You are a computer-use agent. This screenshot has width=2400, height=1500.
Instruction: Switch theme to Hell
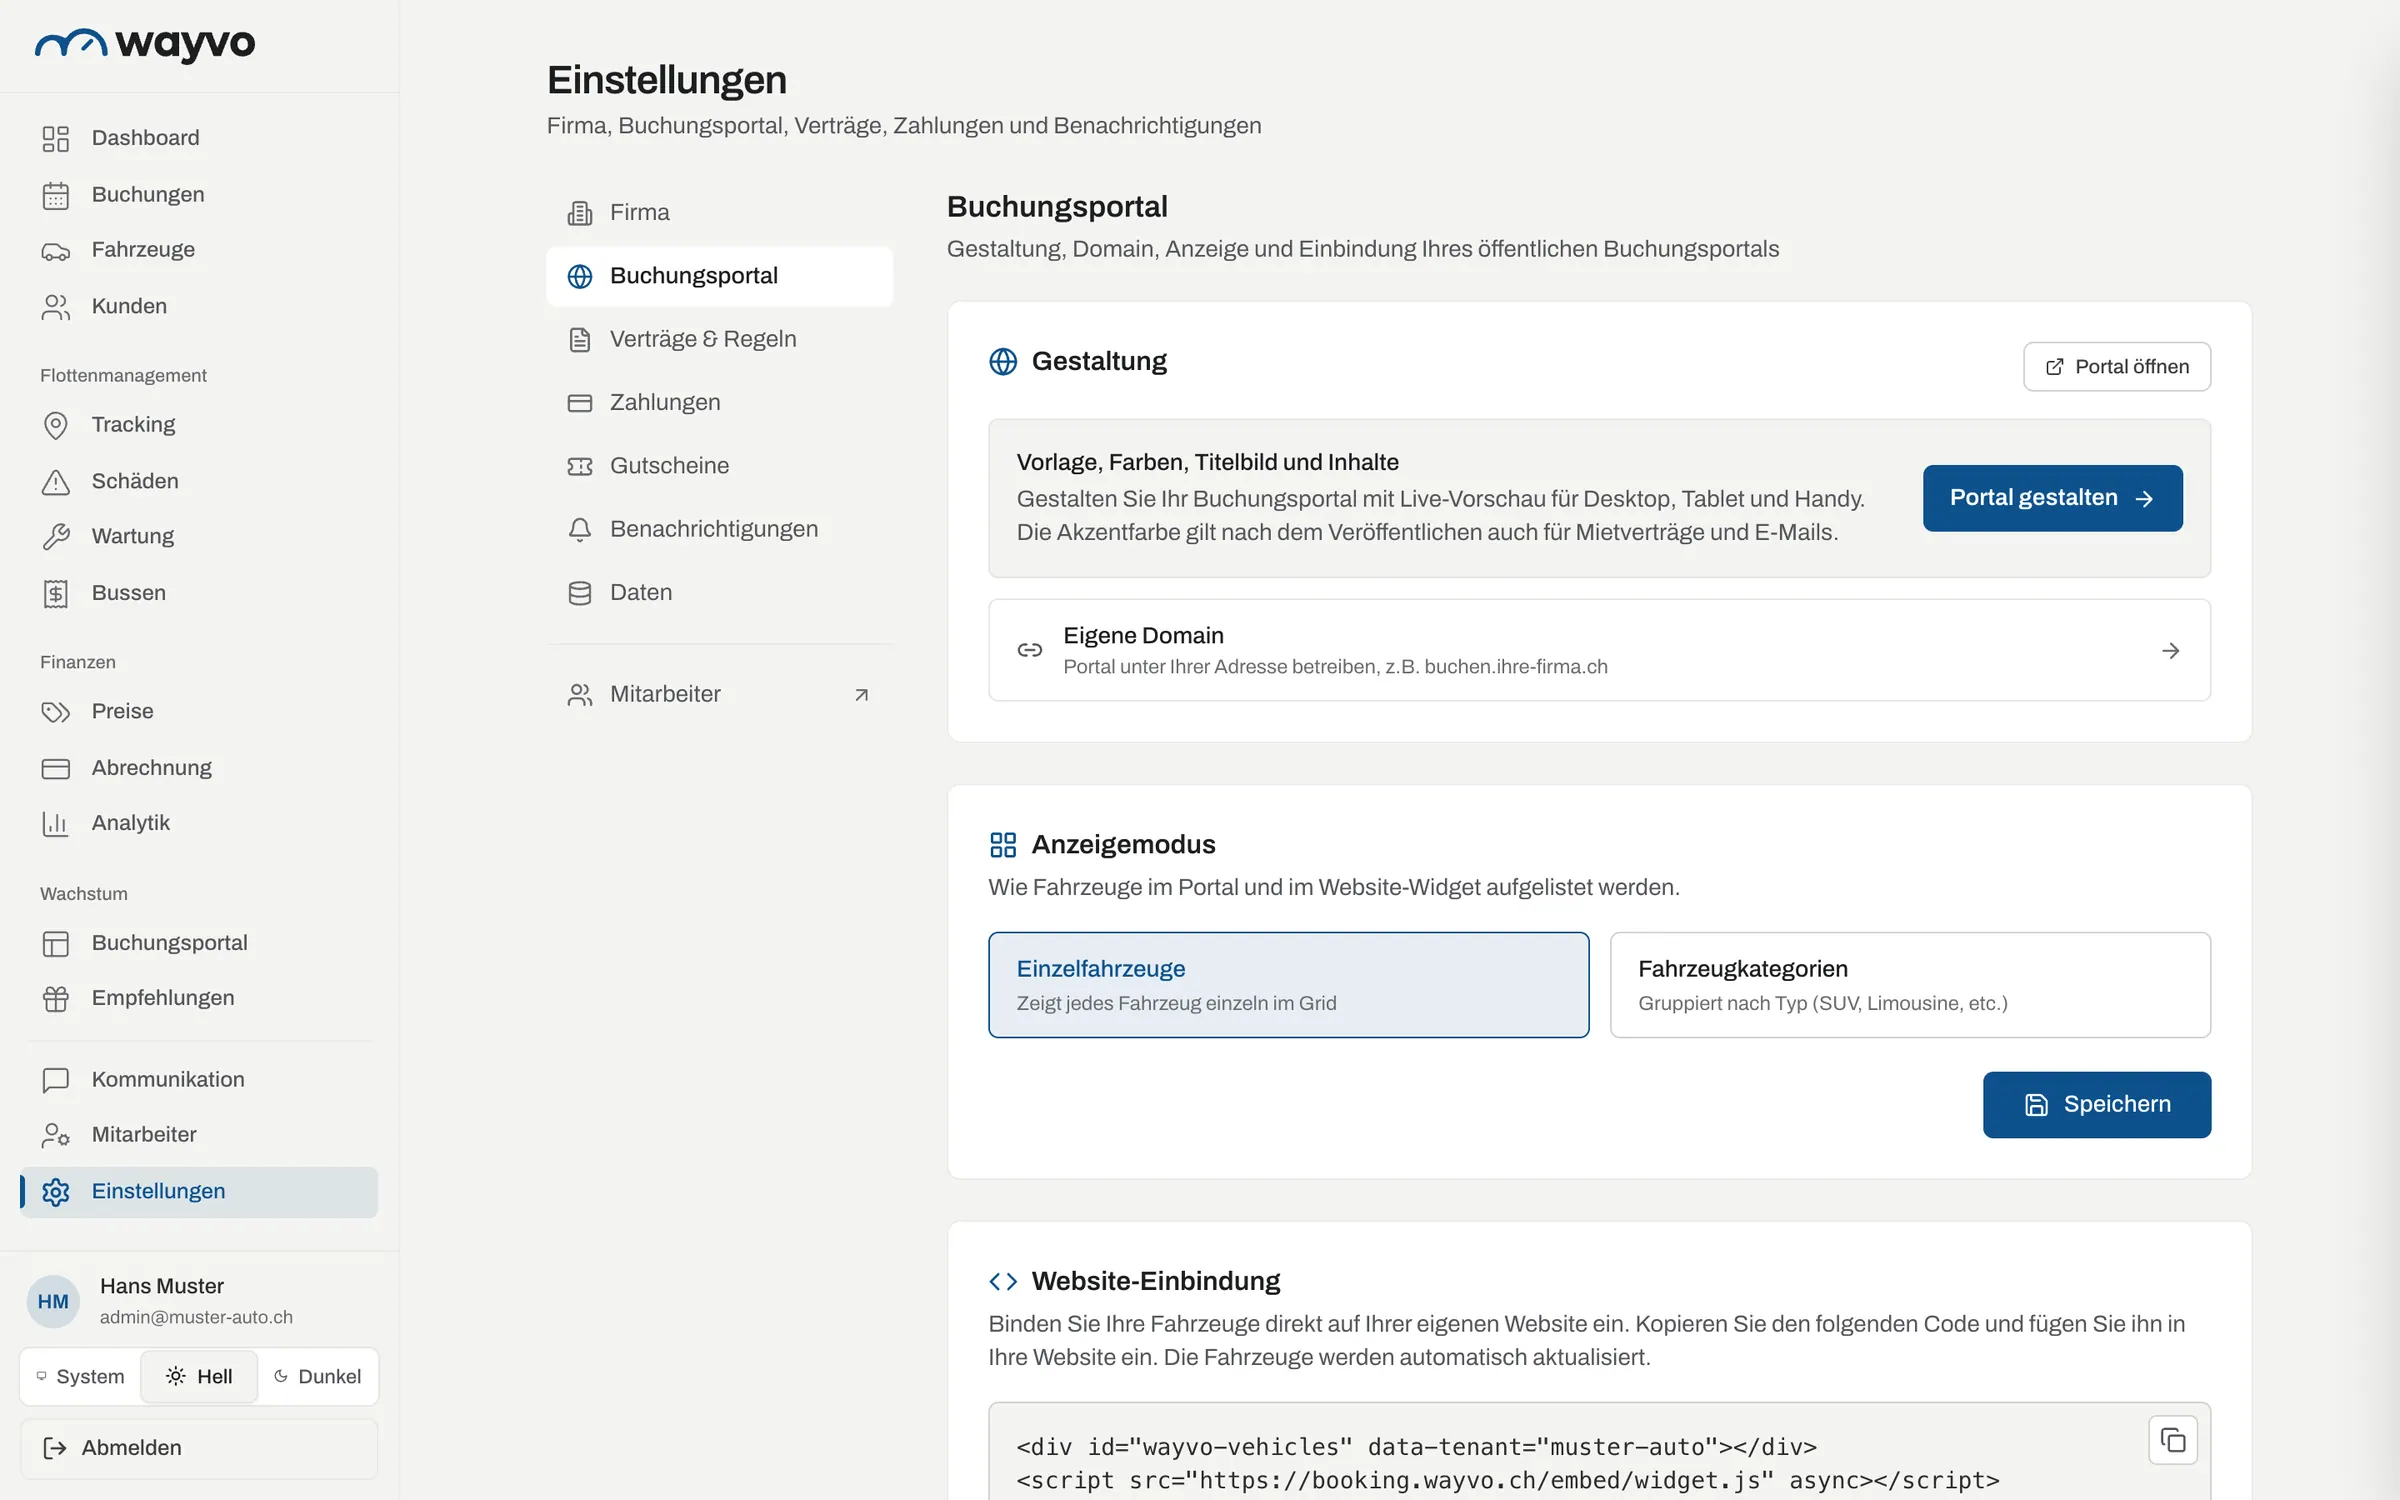(199, 1377)
